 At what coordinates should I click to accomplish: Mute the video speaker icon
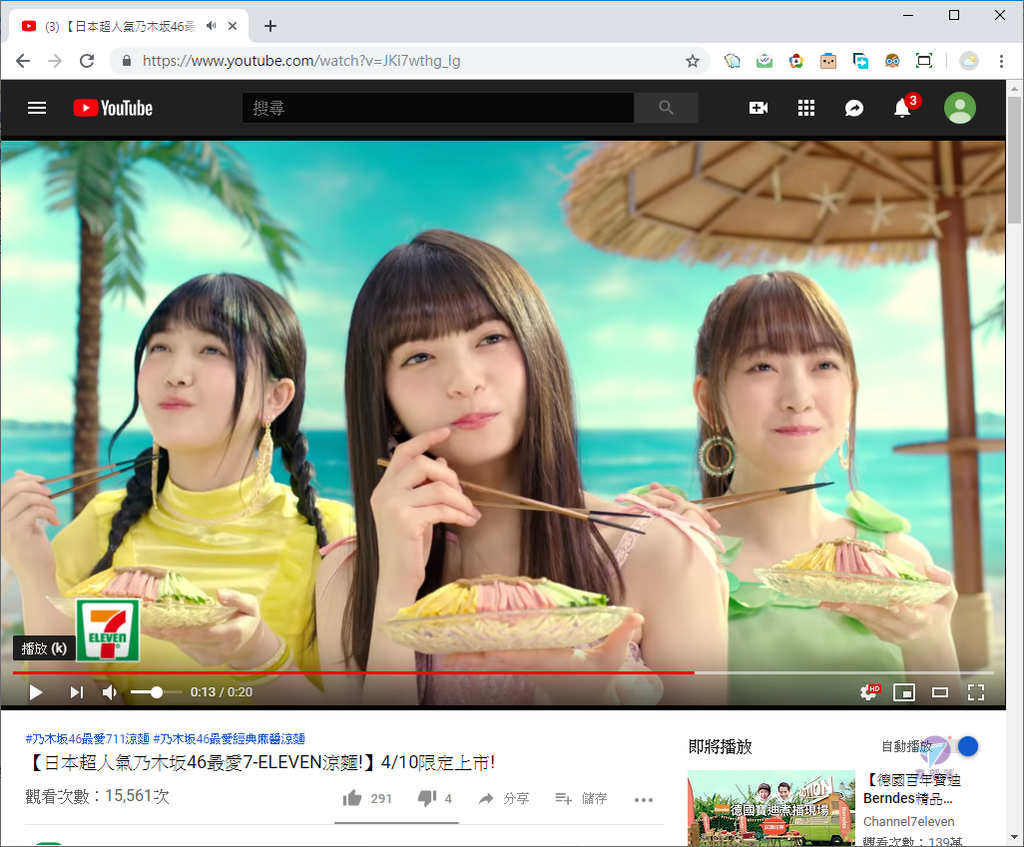click(x=110, y=692)
